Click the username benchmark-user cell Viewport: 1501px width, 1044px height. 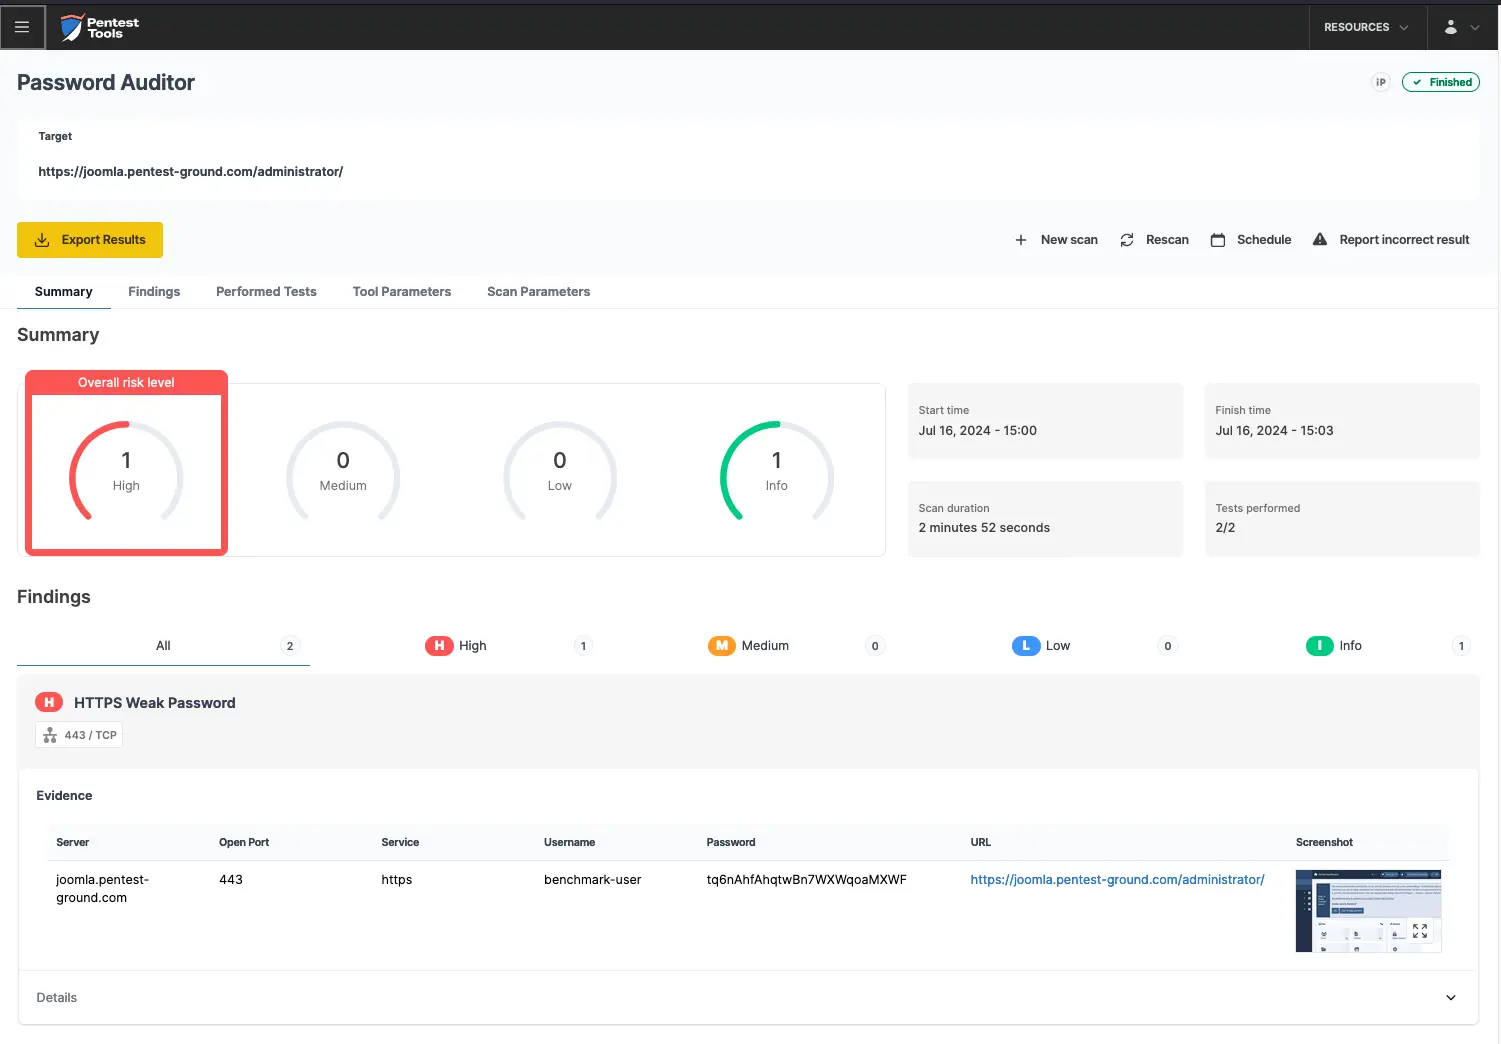(x=593, y=880)
